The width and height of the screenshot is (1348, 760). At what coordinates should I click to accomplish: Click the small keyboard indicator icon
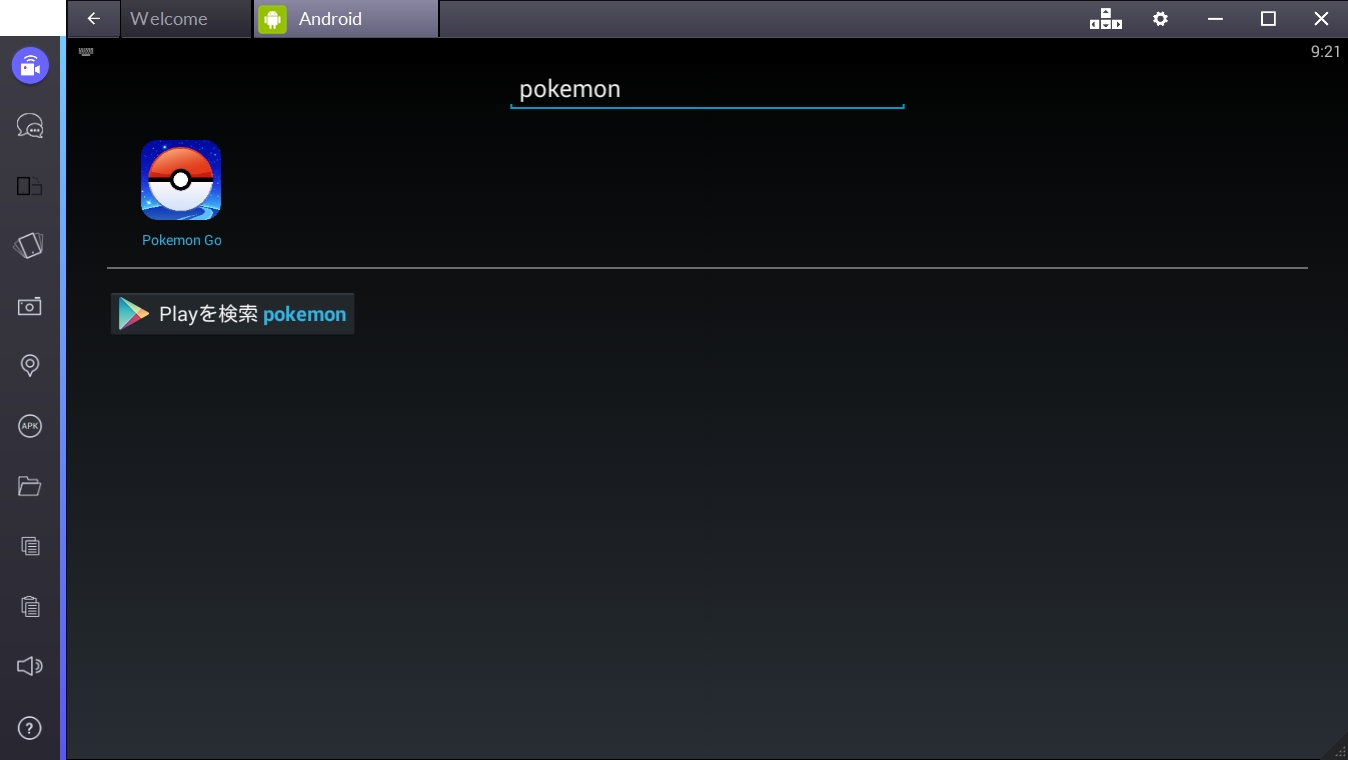(86, 51)
